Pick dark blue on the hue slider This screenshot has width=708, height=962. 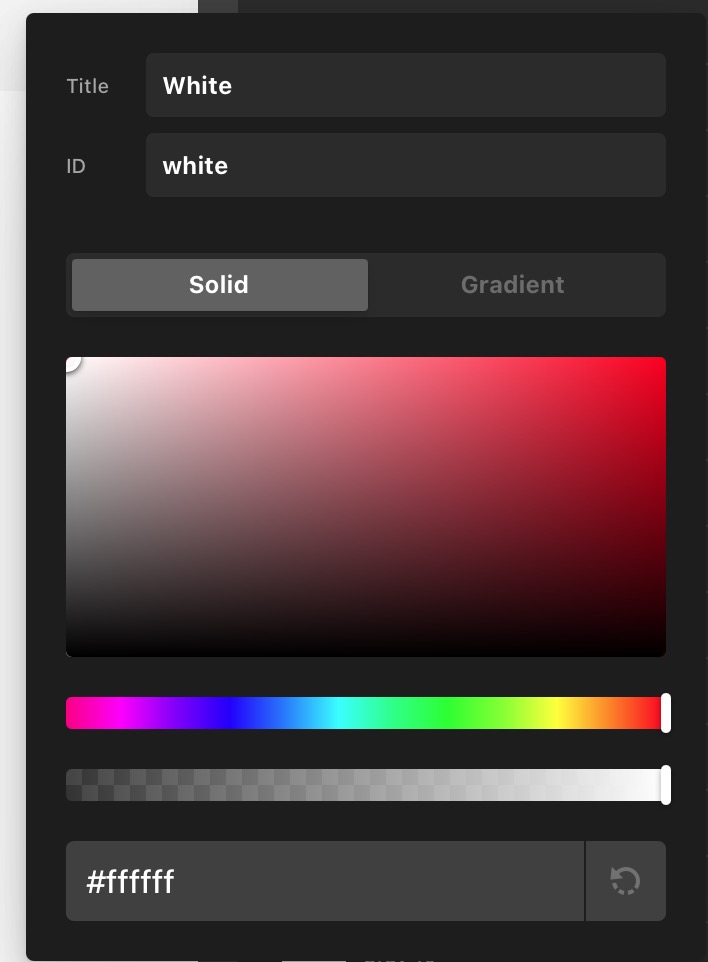tap(228, 713)
